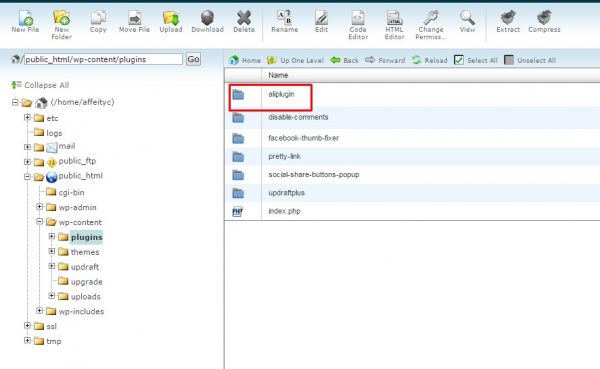Select the disable-comments folder row
The width and height of the screenshot is (600, 369).
(x=412, y=117)
